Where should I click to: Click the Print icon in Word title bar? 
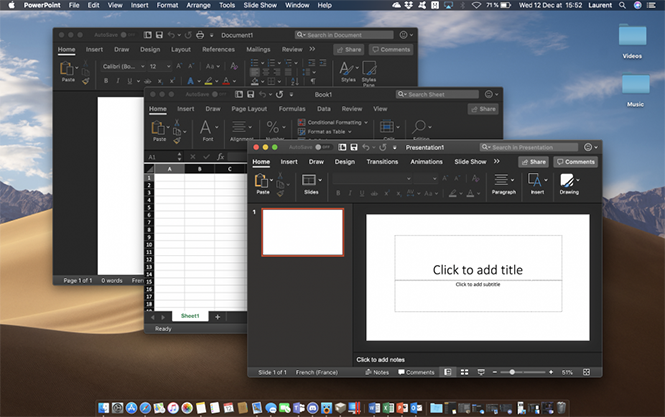click(201, 35)
